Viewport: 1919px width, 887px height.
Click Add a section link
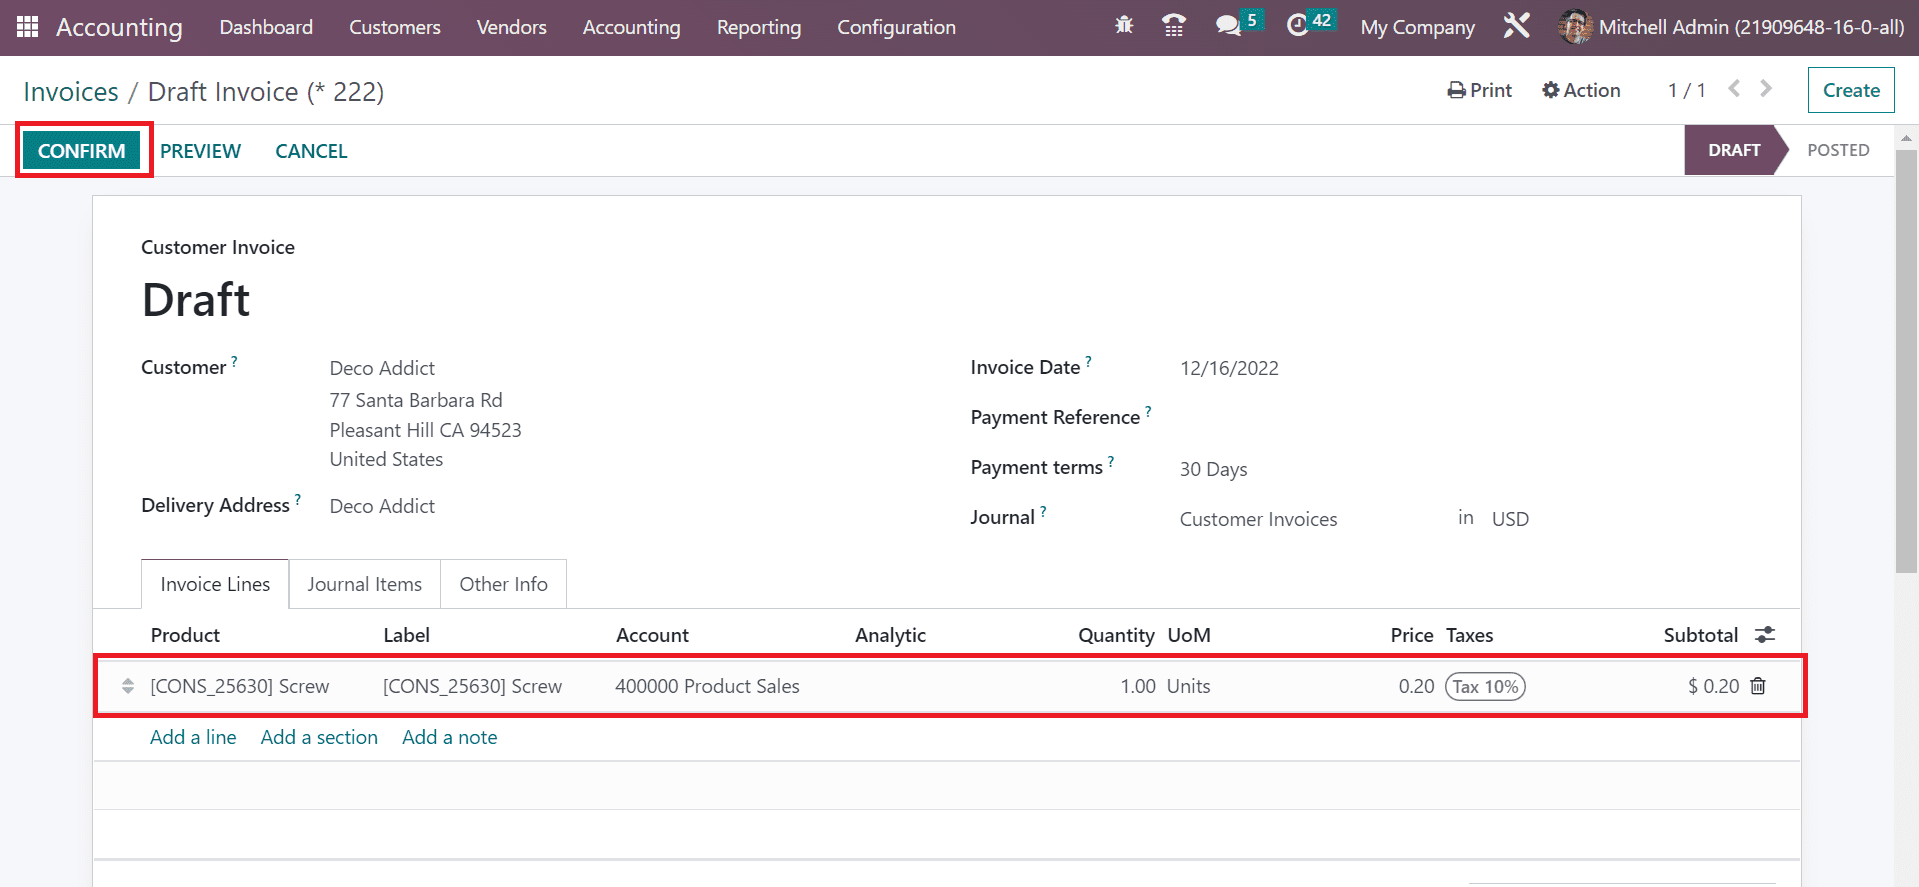(x=319, y=737)
